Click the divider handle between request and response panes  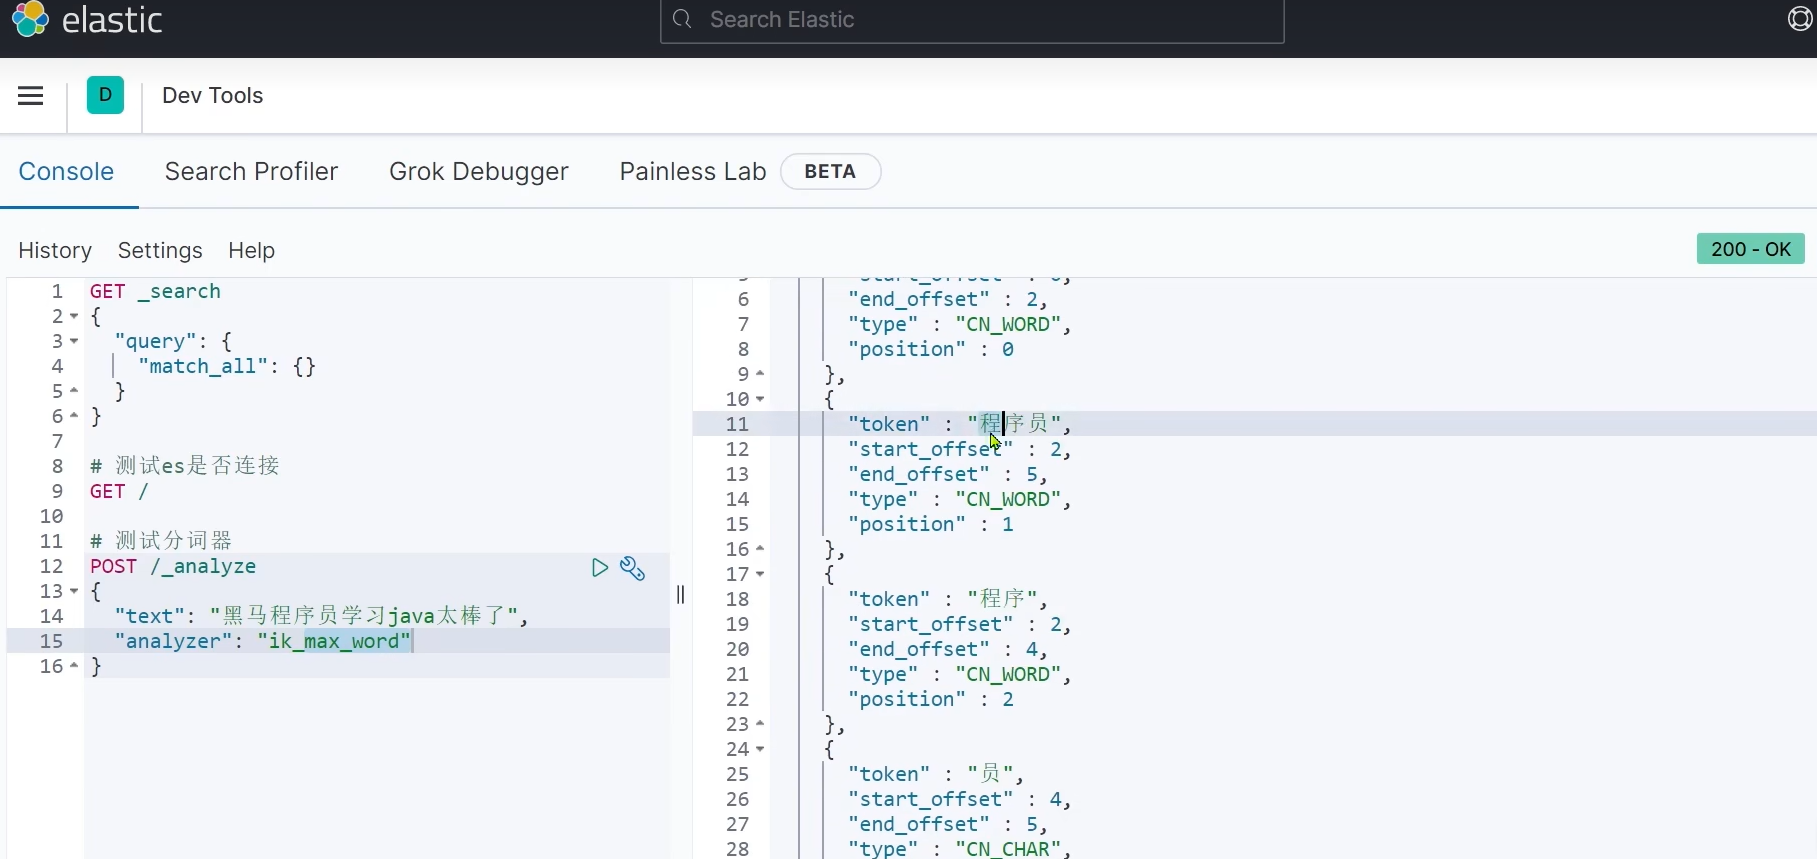(x=680, y=595)
